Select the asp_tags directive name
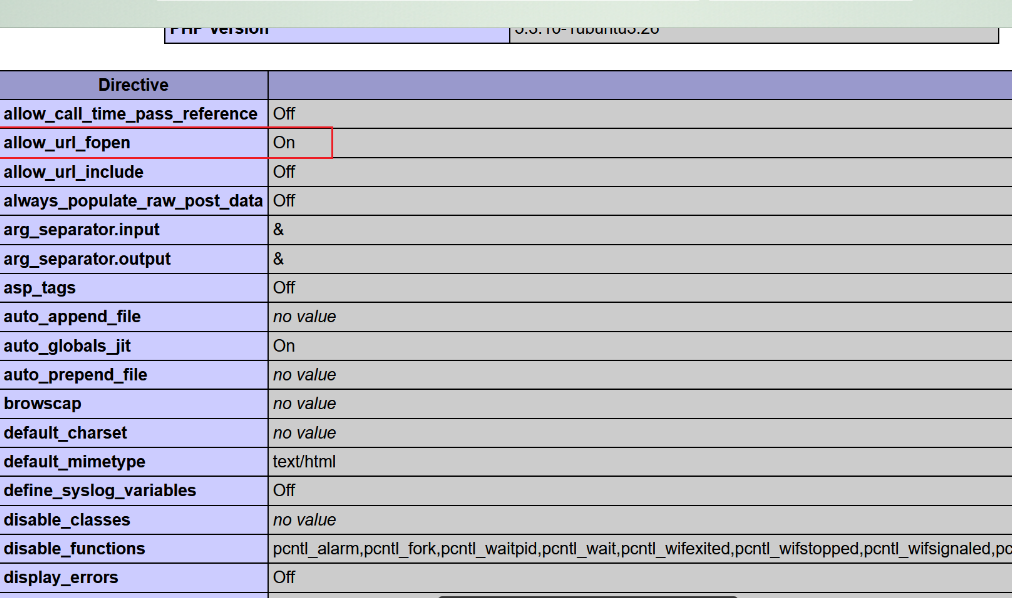 tap(39, 288)
